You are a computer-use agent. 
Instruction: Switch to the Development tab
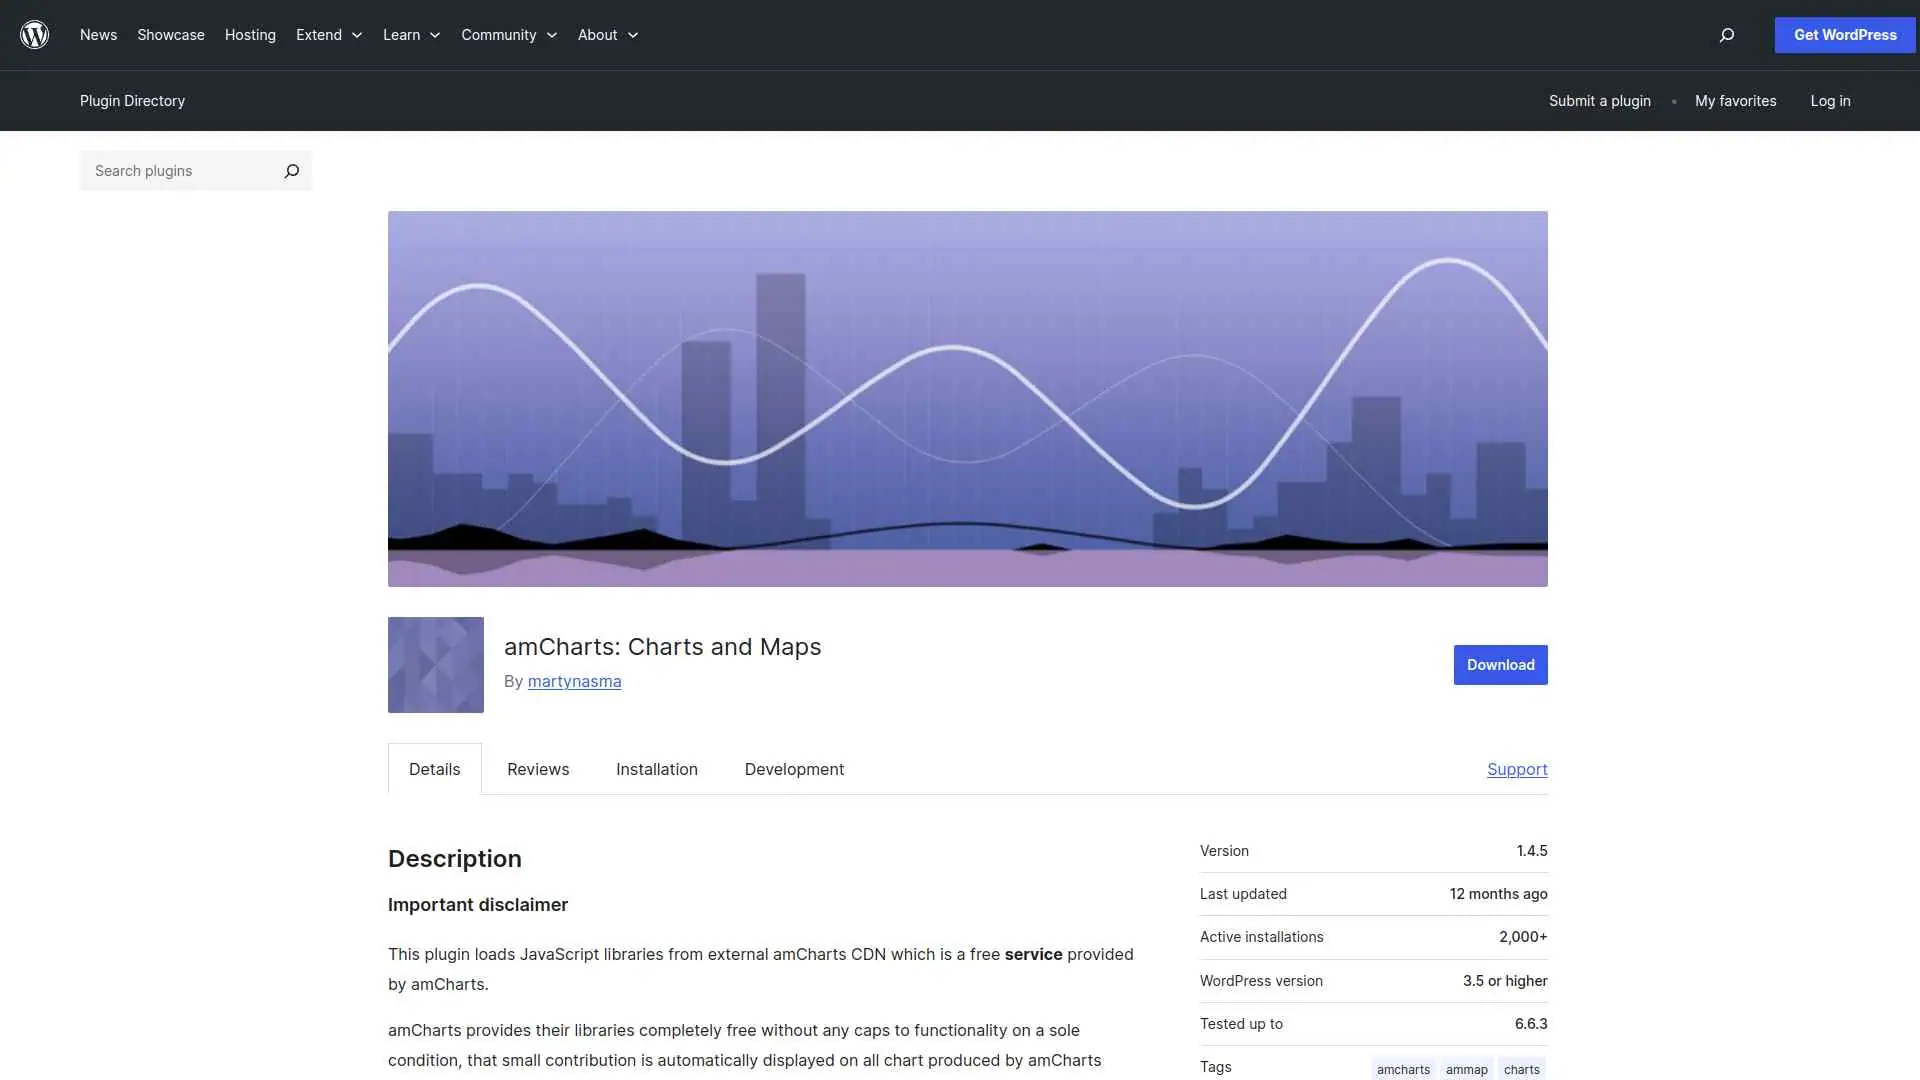[793, 769]
